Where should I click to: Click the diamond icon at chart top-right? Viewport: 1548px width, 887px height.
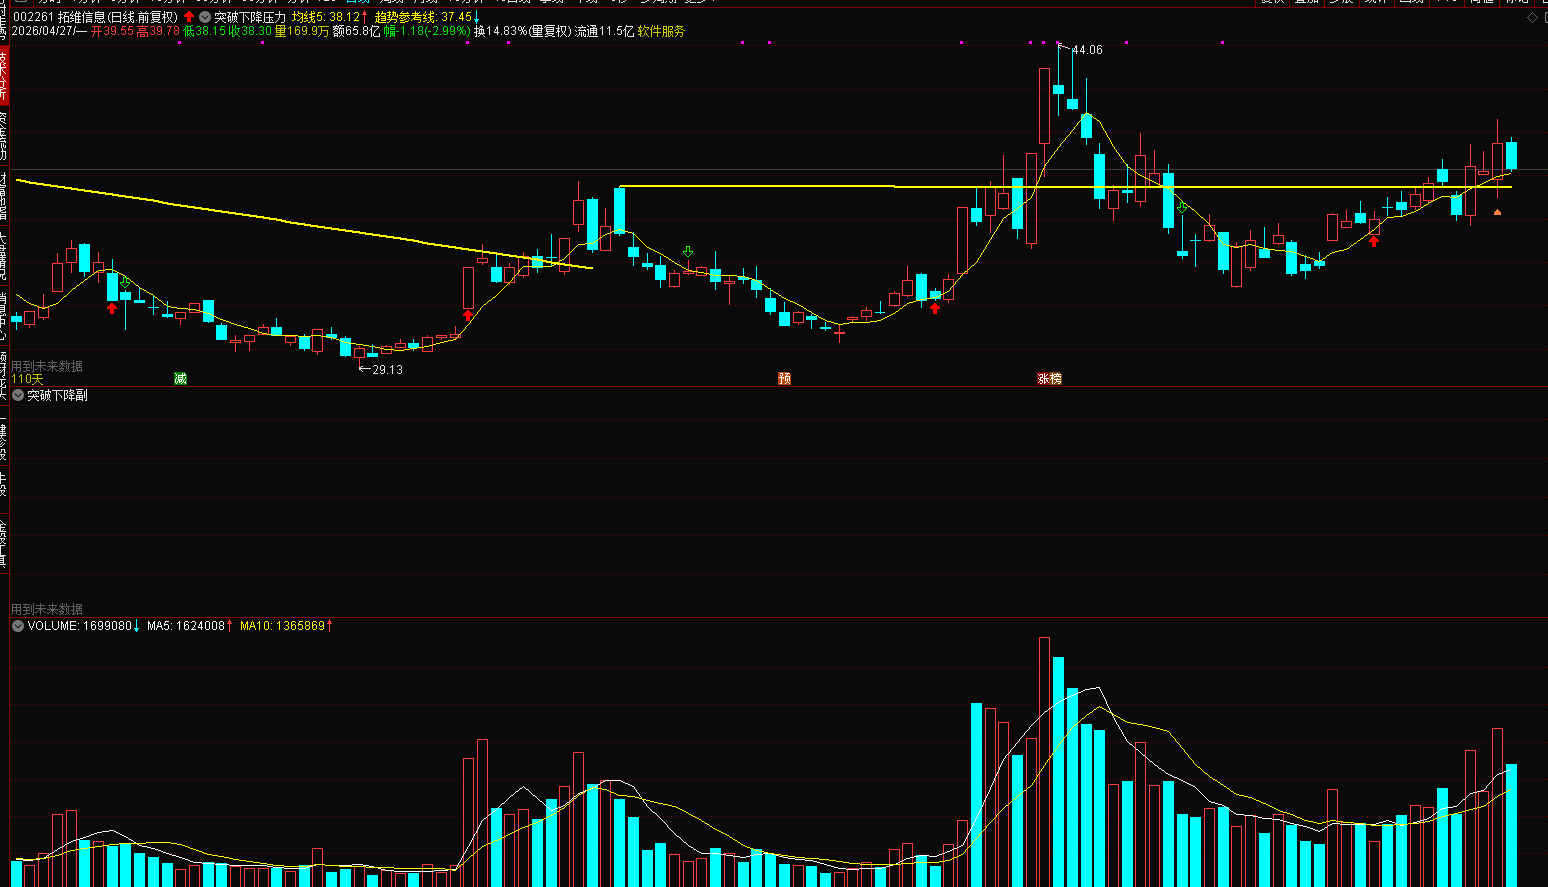click(1533, 17)
